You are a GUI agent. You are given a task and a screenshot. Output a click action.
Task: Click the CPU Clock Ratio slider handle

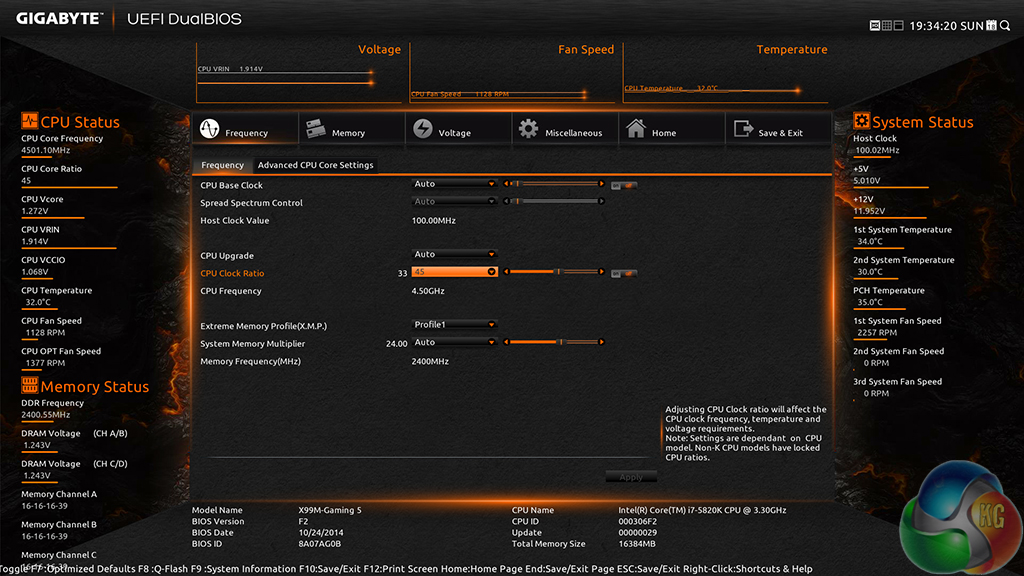557,272
